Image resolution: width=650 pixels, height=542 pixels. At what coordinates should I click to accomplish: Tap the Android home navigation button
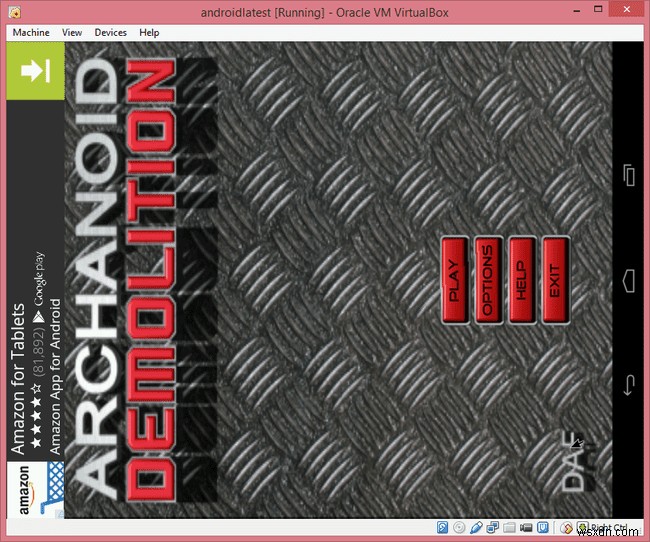point(629,281)
